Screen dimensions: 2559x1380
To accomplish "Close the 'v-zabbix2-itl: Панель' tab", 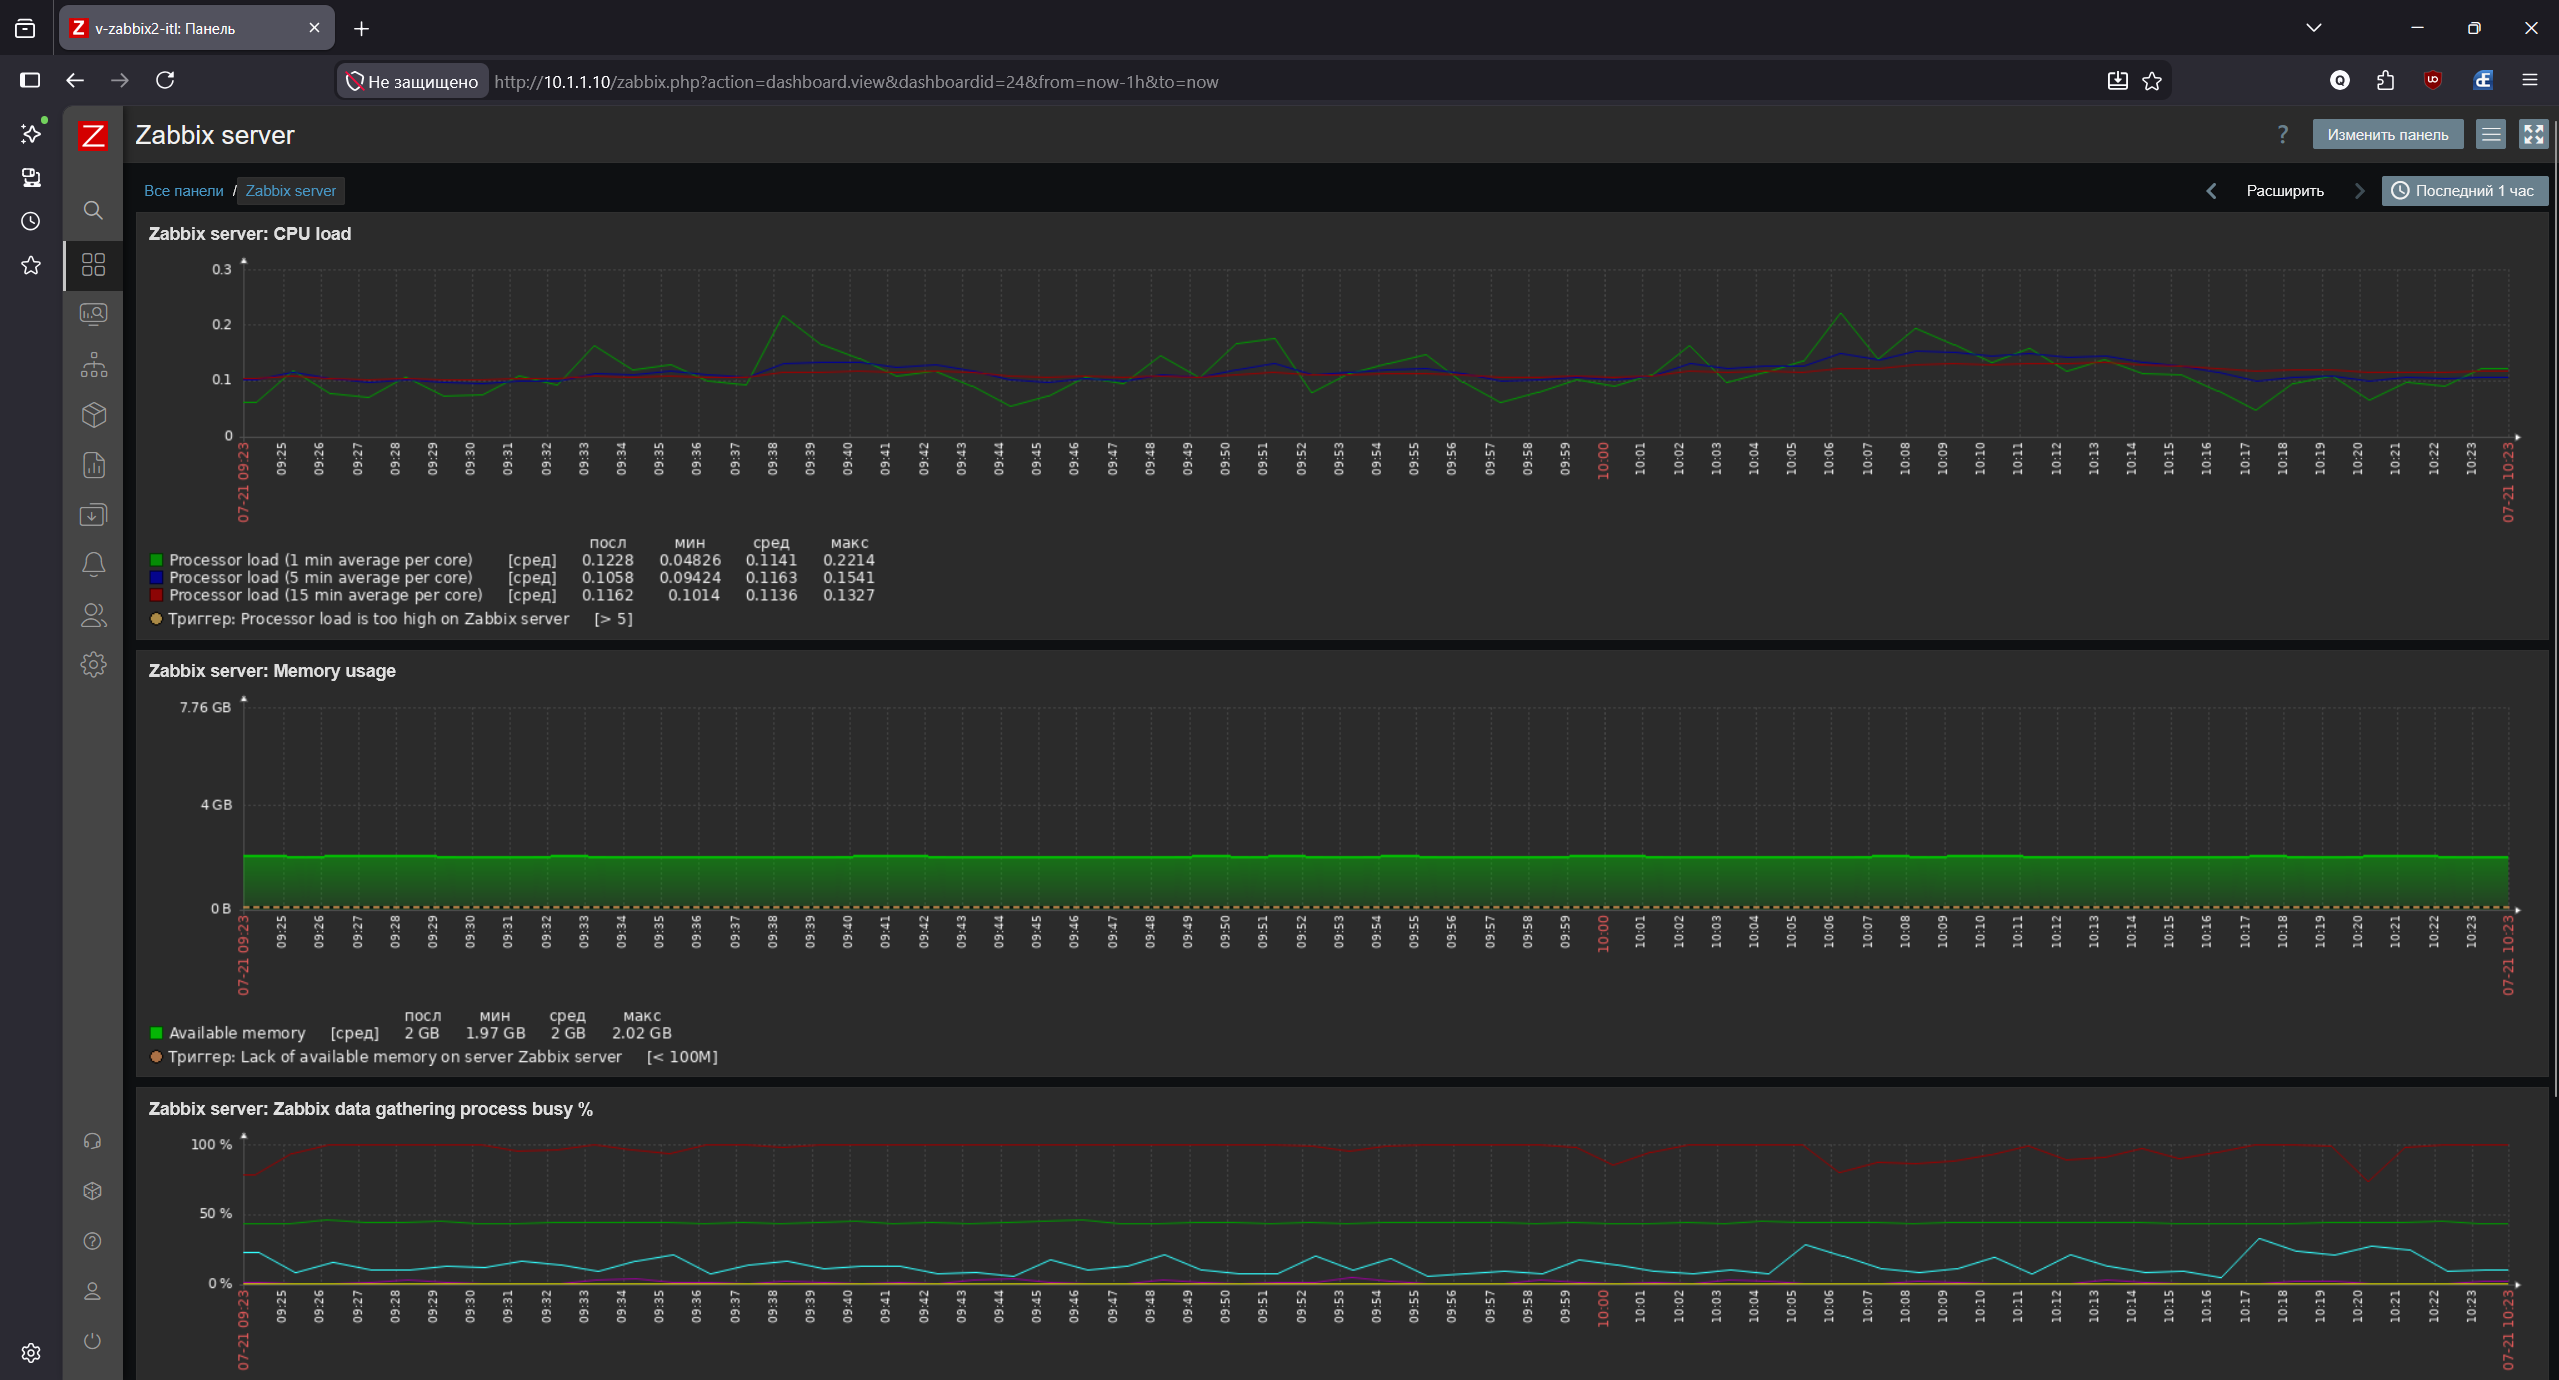I will pos(314,28).
